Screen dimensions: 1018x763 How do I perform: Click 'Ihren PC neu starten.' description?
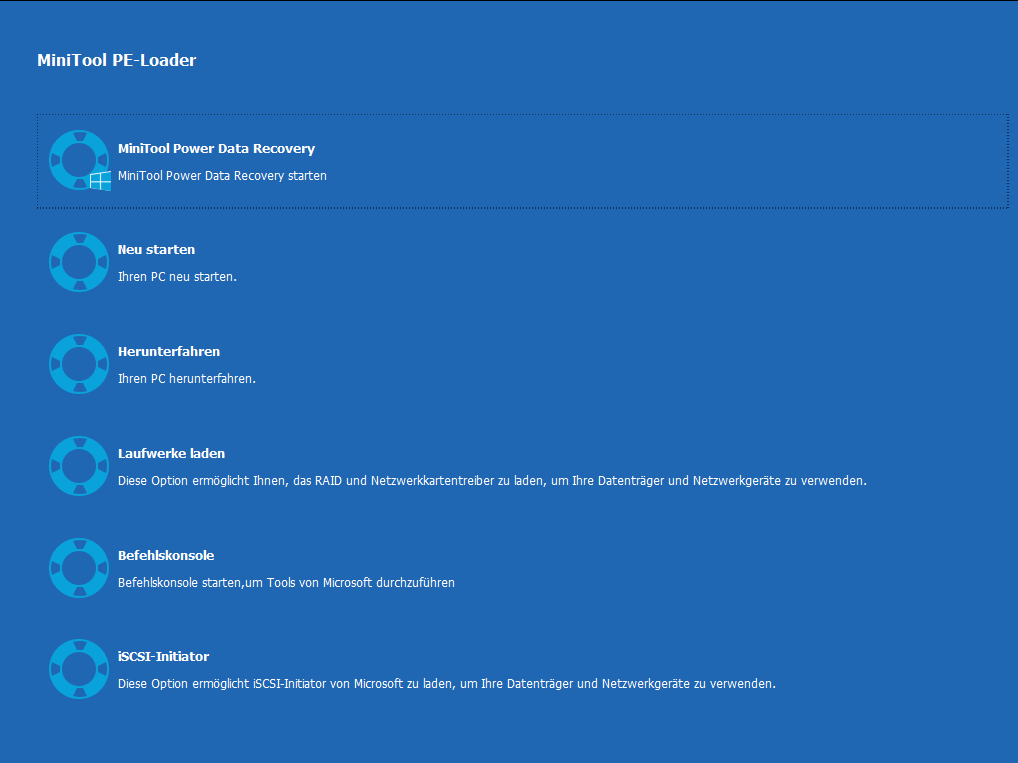[177, 277]
